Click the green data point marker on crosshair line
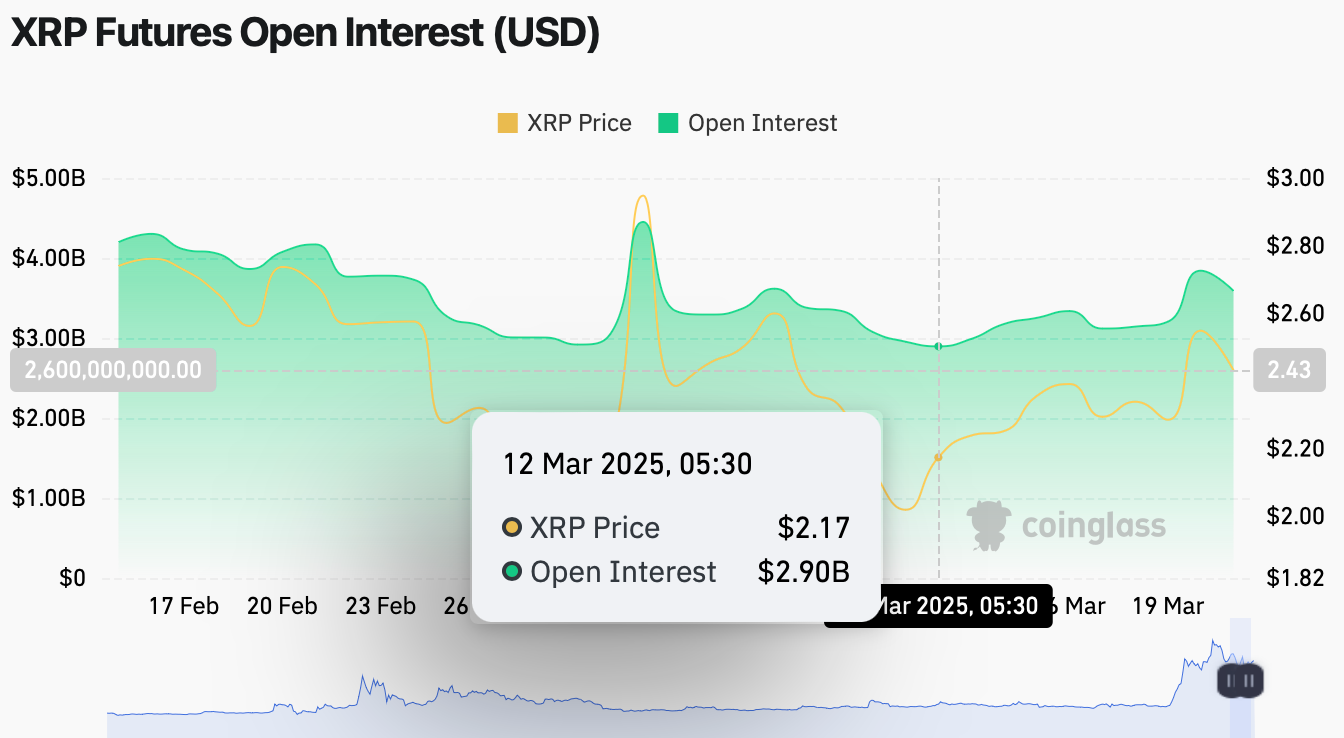 click(x=938, y=346)
